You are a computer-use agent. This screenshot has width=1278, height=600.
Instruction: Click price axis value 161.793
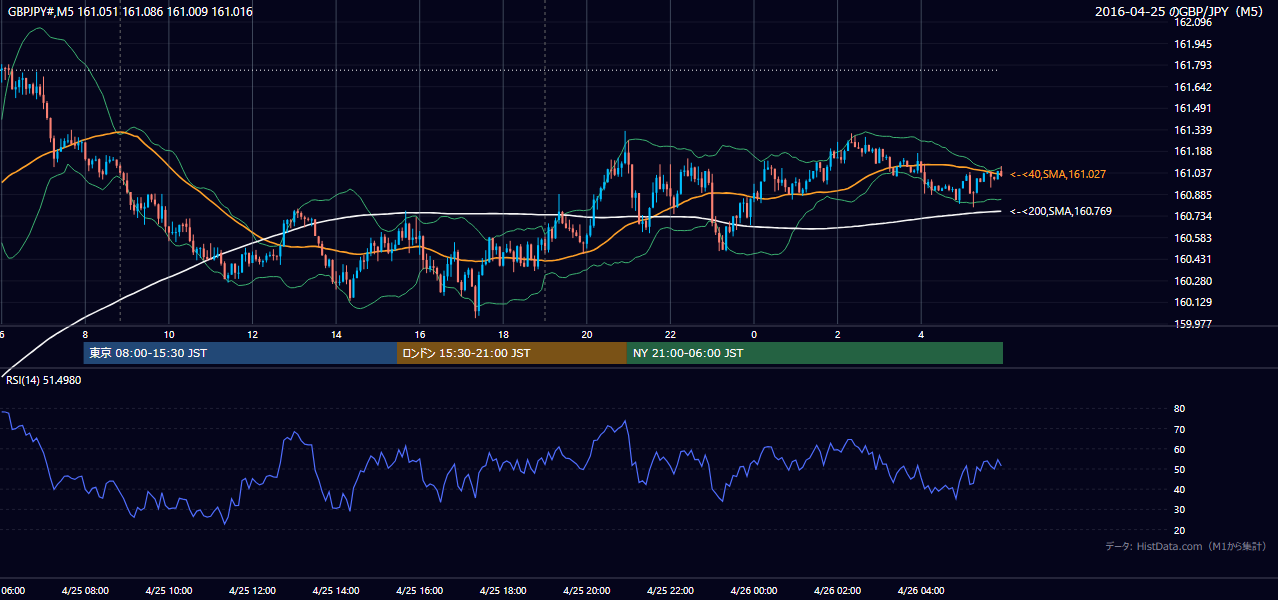pyautogui.click(x=1193, y=65)
